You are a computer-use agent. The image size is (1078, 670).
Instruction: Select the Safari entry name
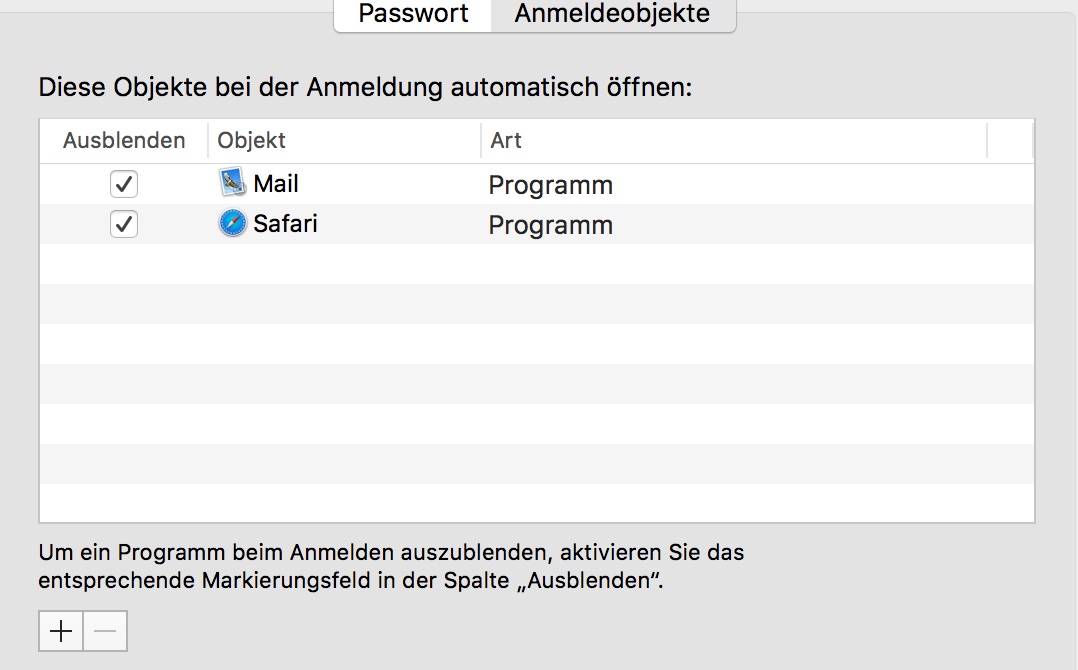click(285, 224)
